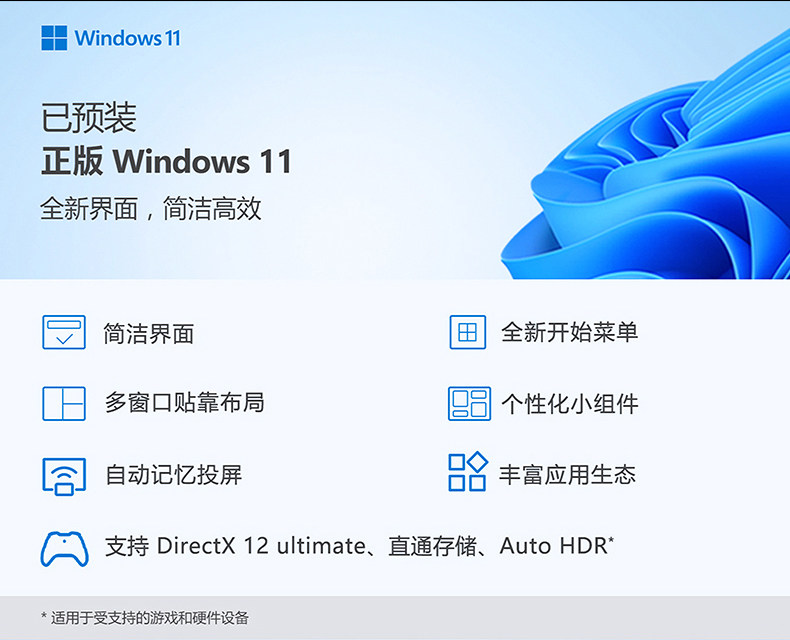Click the DirectX 12 ultimate text
Screen dimensions: 790x640
(261, 546)
